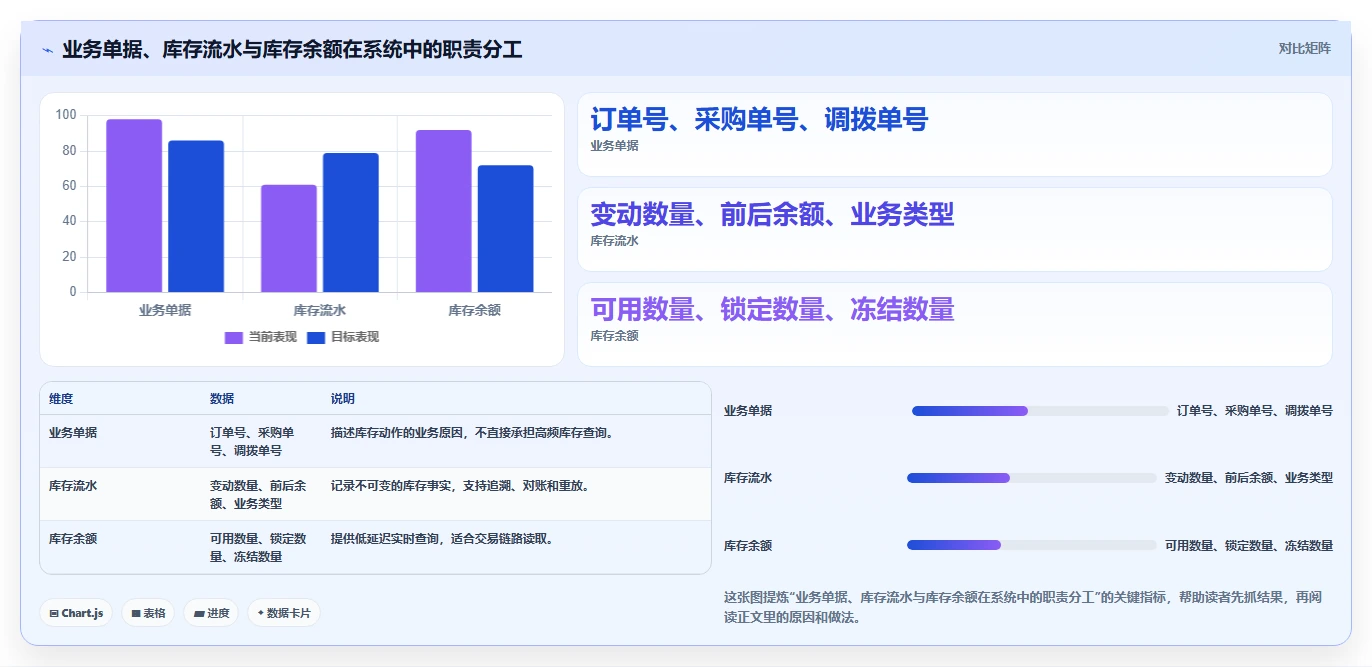Click the 业务单据 label left of its progress bar
The height and width of the screenshot is (667, 1372).
[x=748, y=411]
